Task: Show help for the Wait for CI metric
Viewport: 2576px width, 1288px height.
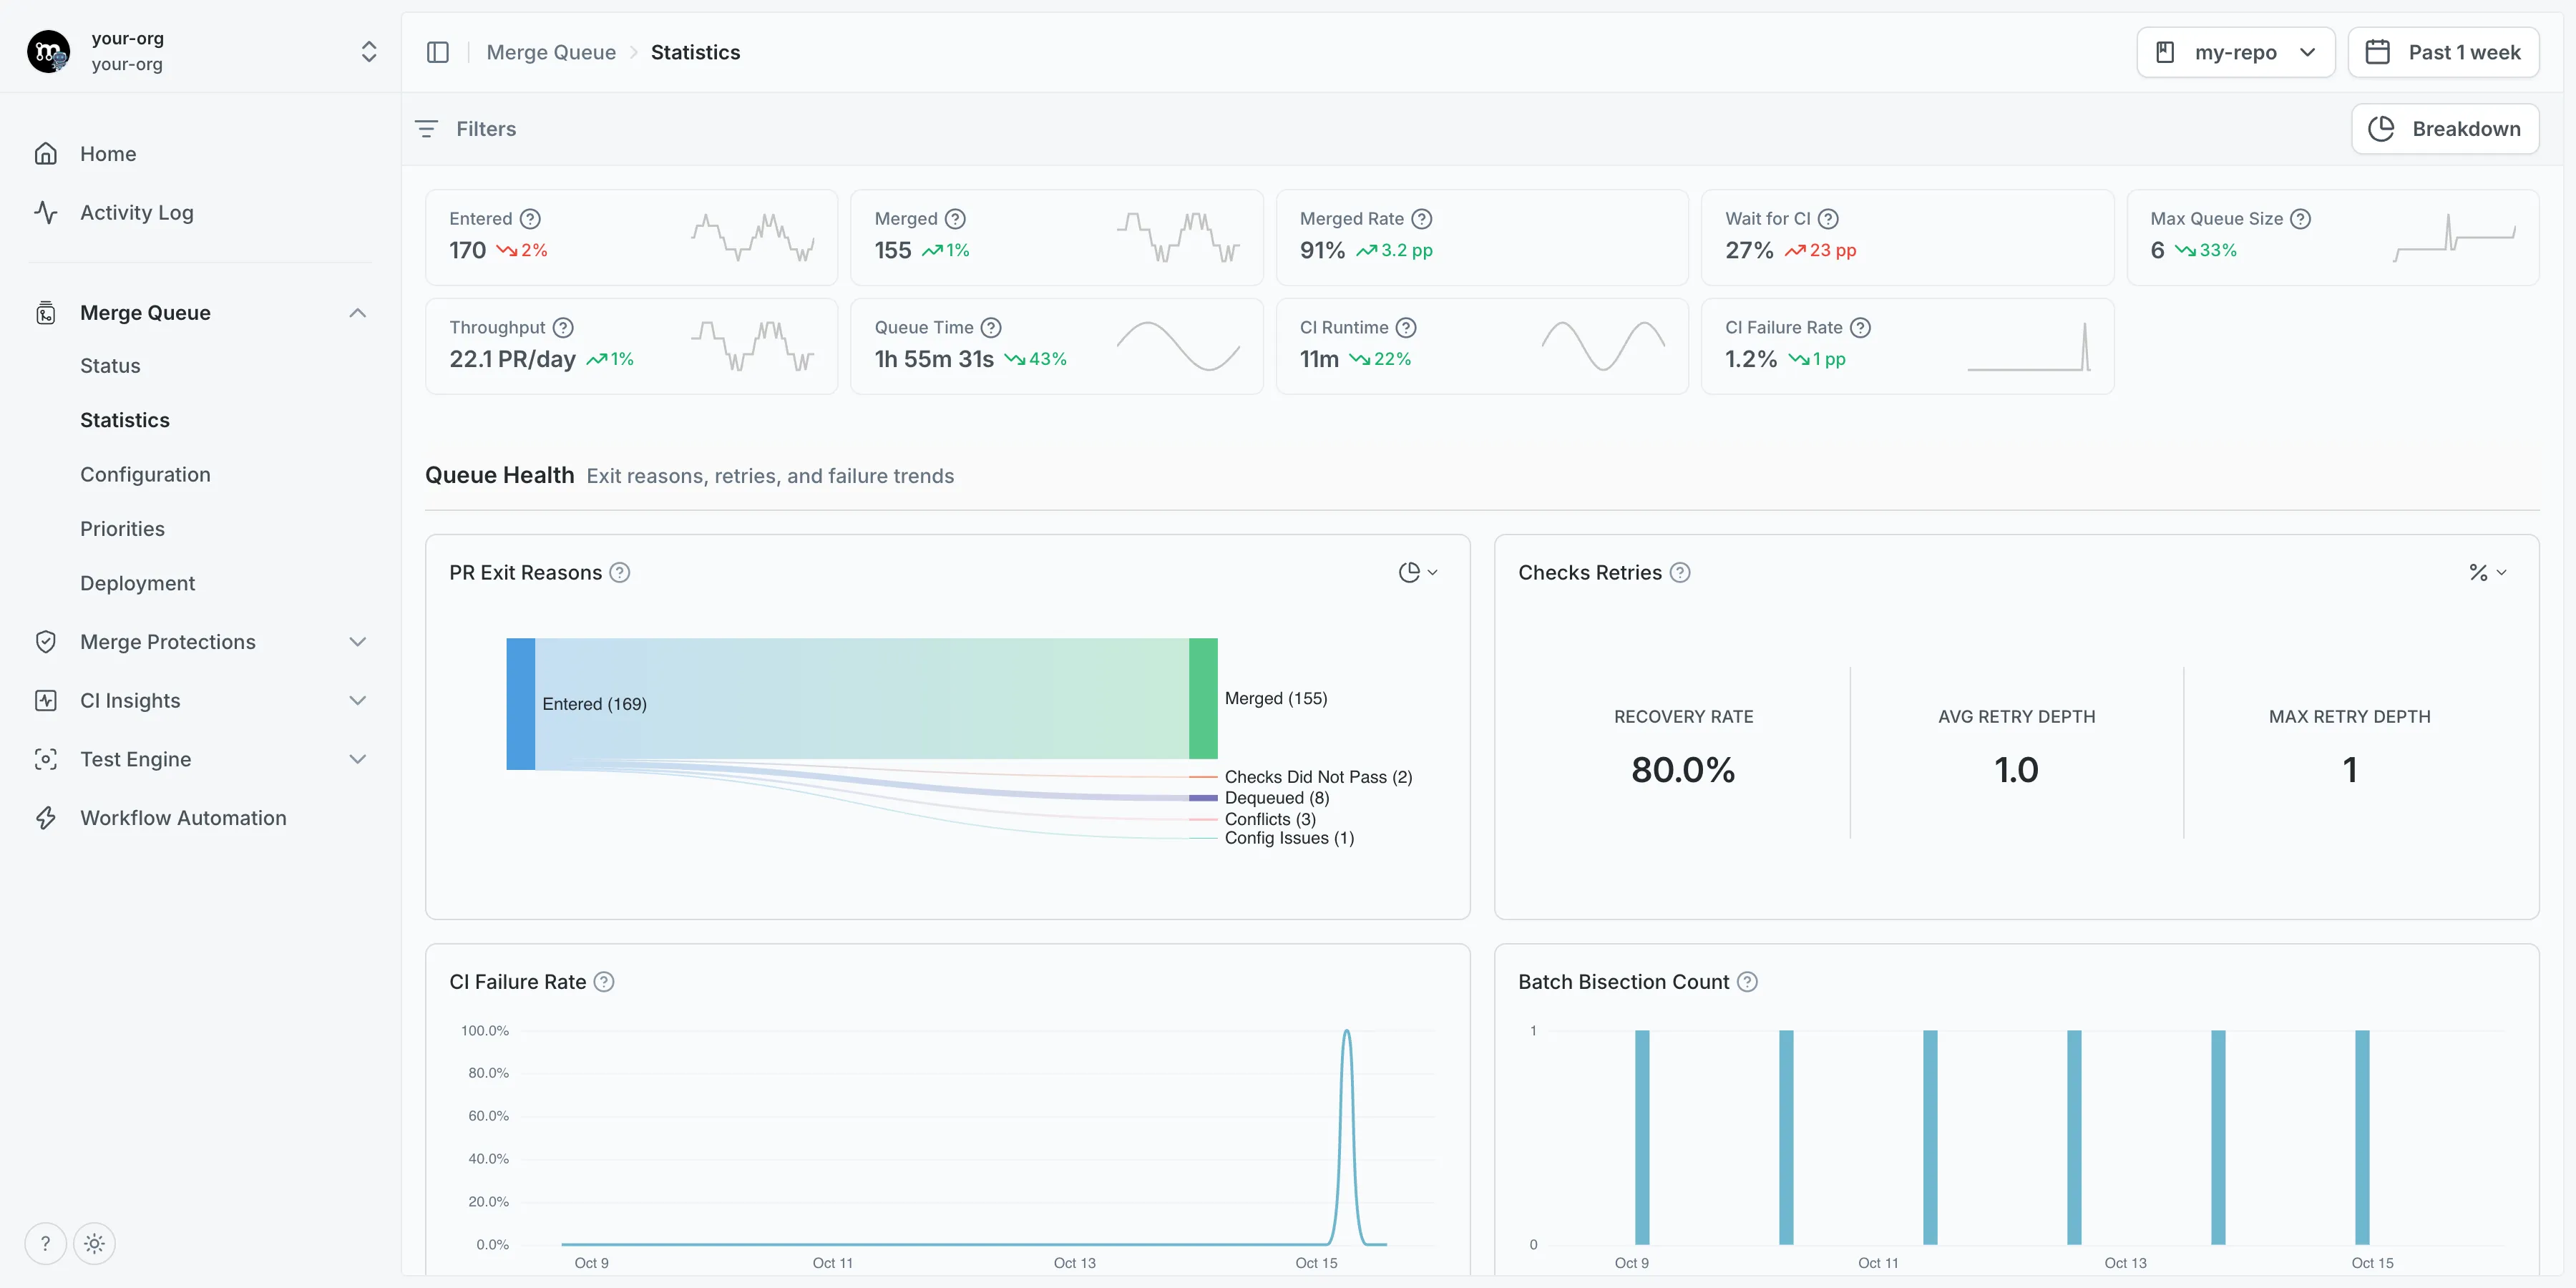Action: 1828,219
